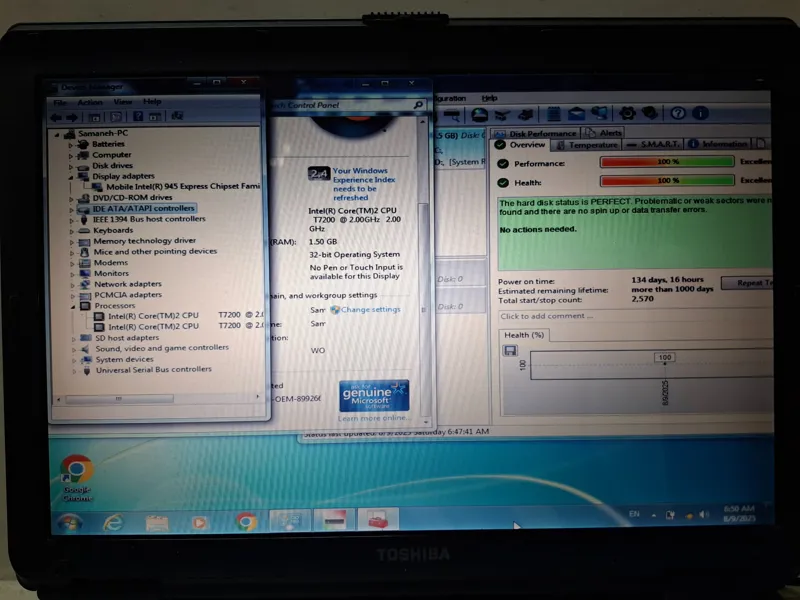
Task: Expand the Keyboards node
Action: 71,231
